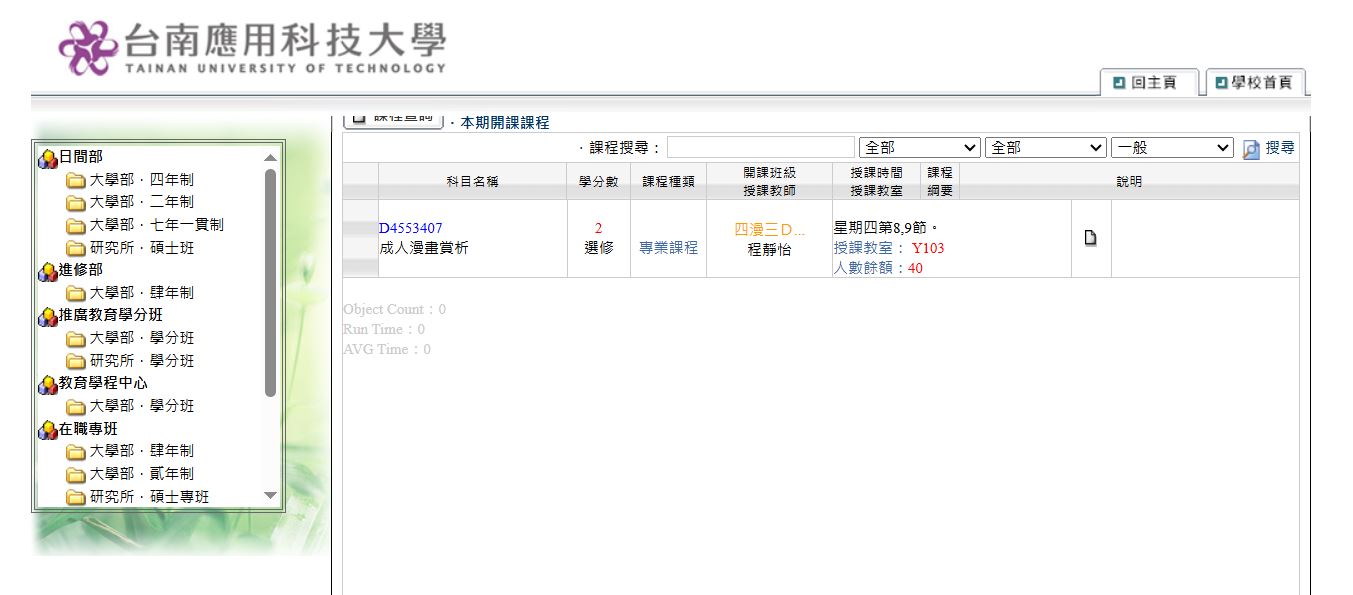
Task: Click the tree panel scrollbar thumb
Action: (x=270, y=283)
